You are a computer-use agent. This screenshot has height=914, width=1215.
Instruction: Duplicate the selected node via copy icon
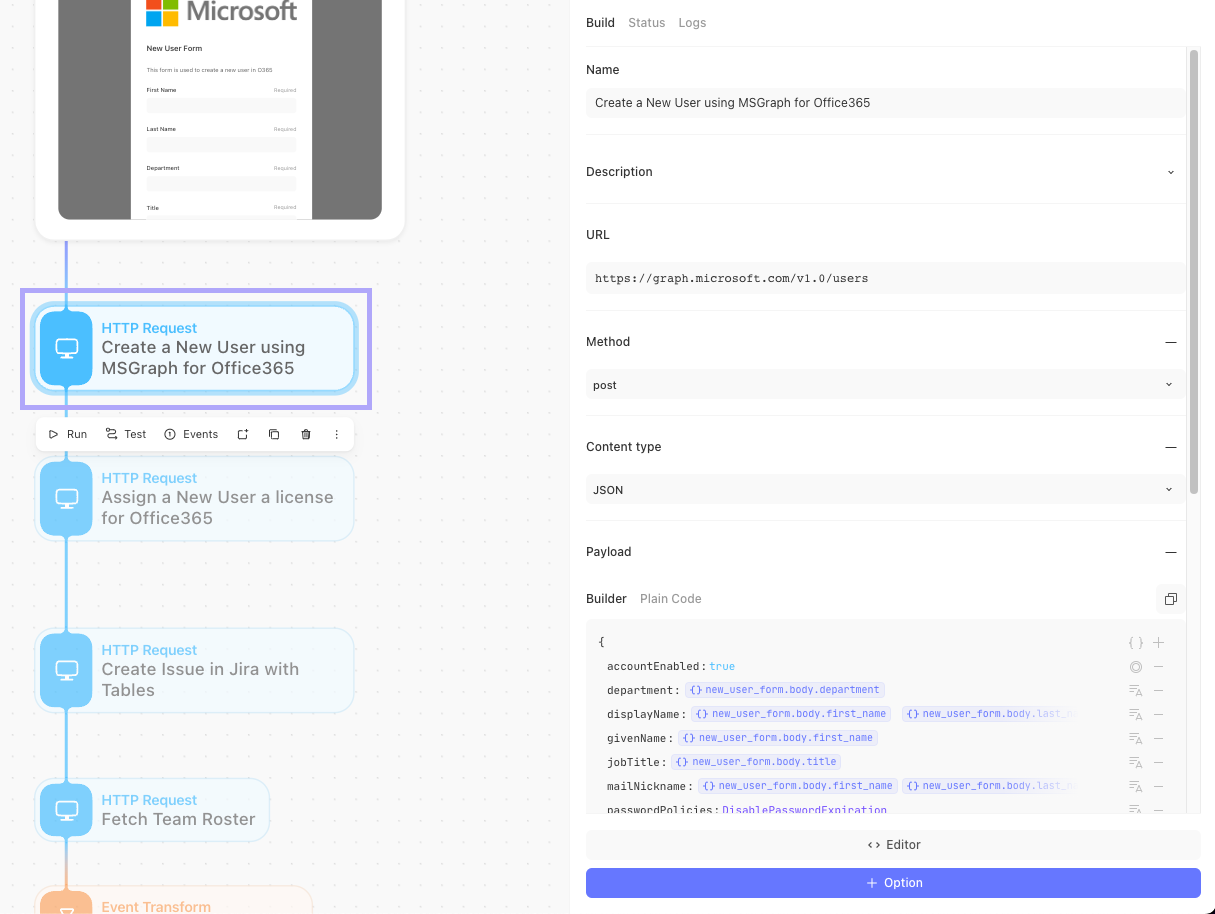pyautogui.click(x=274, y=434)
